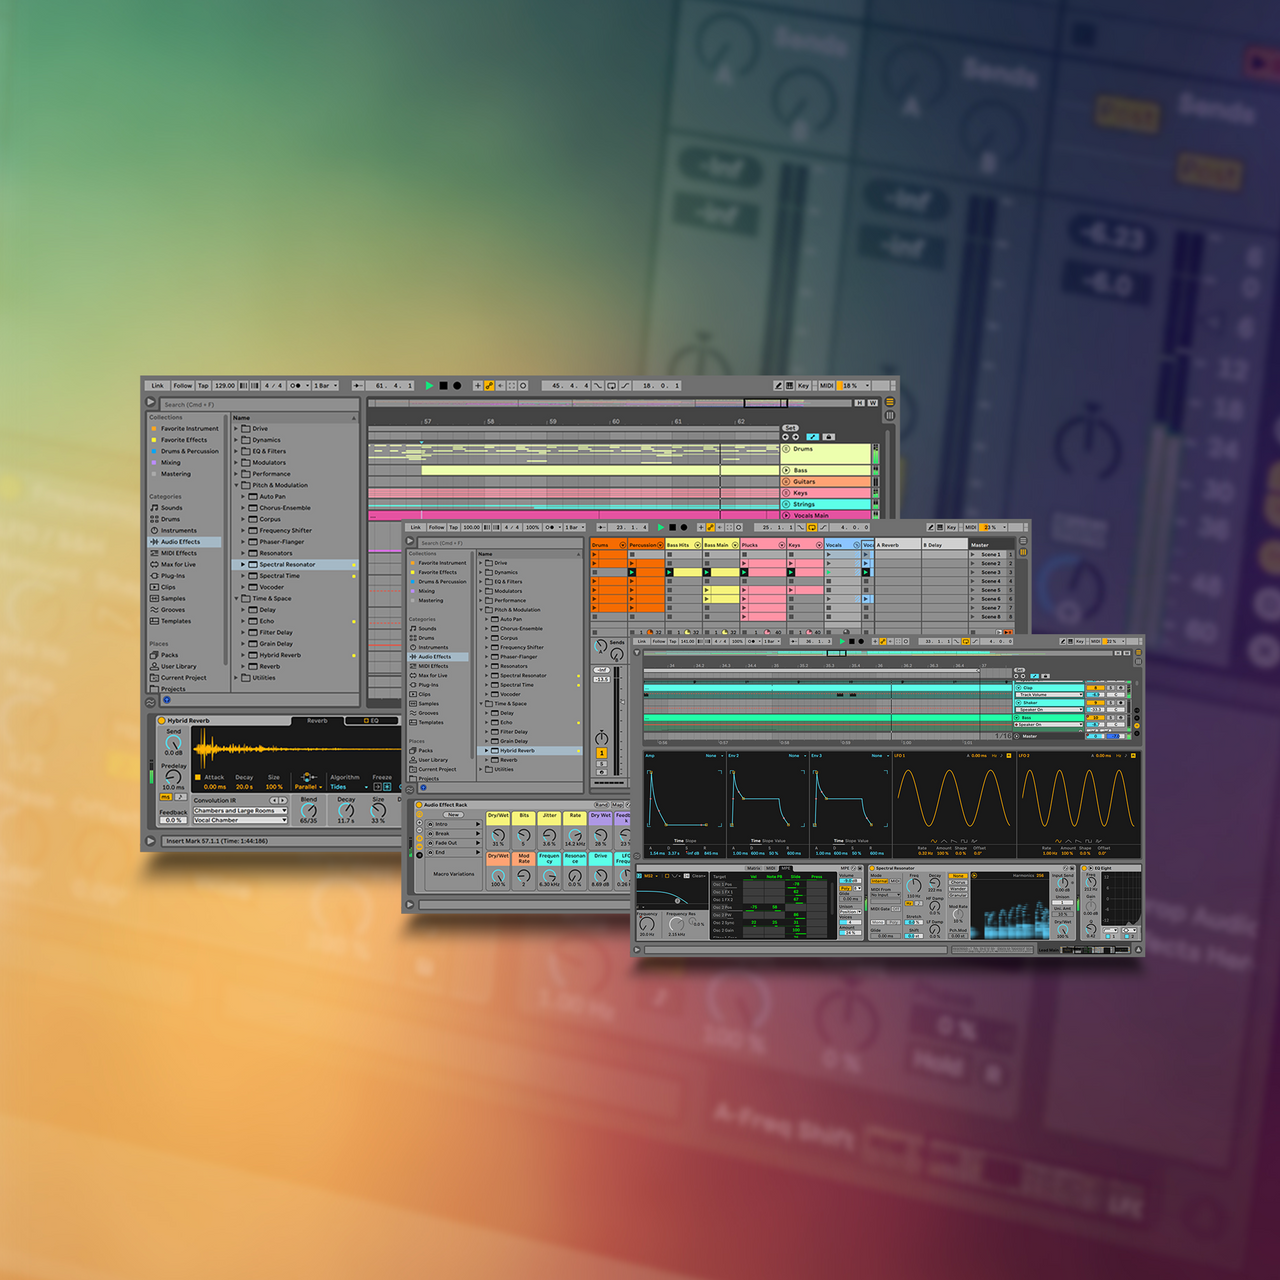Expand the Time & Space folder in the browser
This screenshot has width=1280, height=1280.
click(x=237, y=598)
